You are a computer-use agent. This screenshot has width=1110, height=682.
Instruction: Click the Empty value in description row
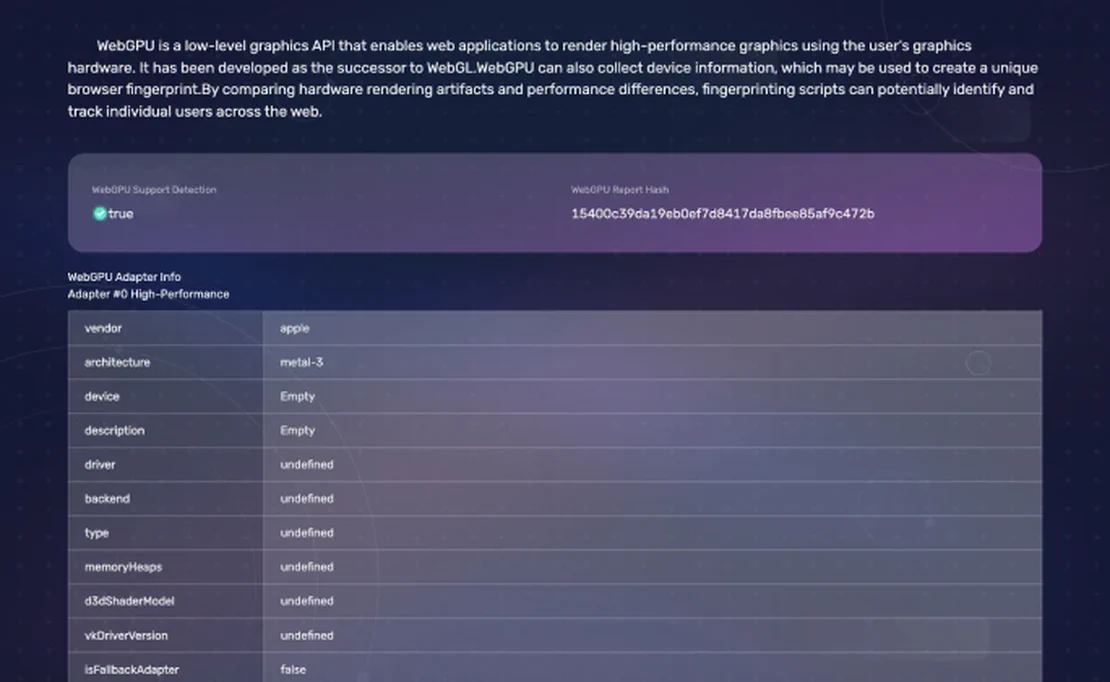pos(297,430)
